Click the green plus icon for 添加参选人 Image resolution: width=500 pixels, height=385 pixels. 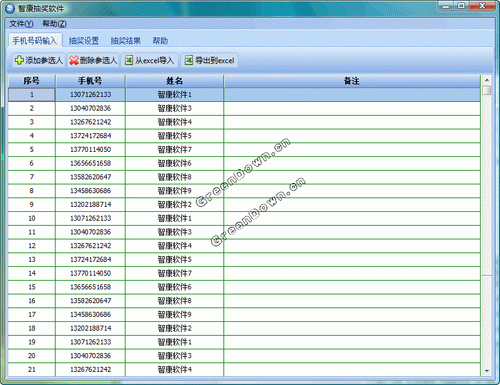coord(19,60)
